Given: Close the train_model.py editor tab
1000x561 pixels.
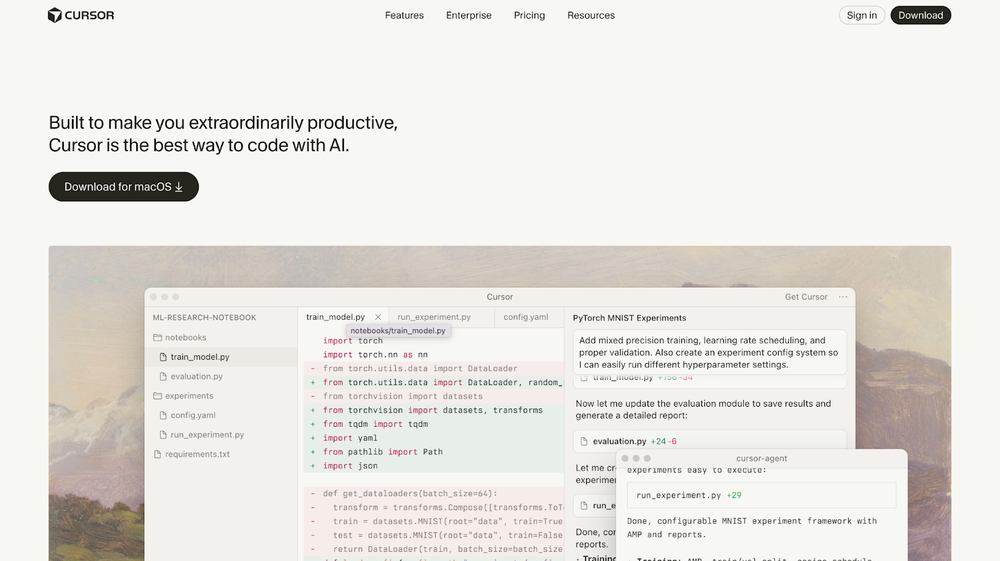Looking at the screenshot, I should (x=378, y=317).
